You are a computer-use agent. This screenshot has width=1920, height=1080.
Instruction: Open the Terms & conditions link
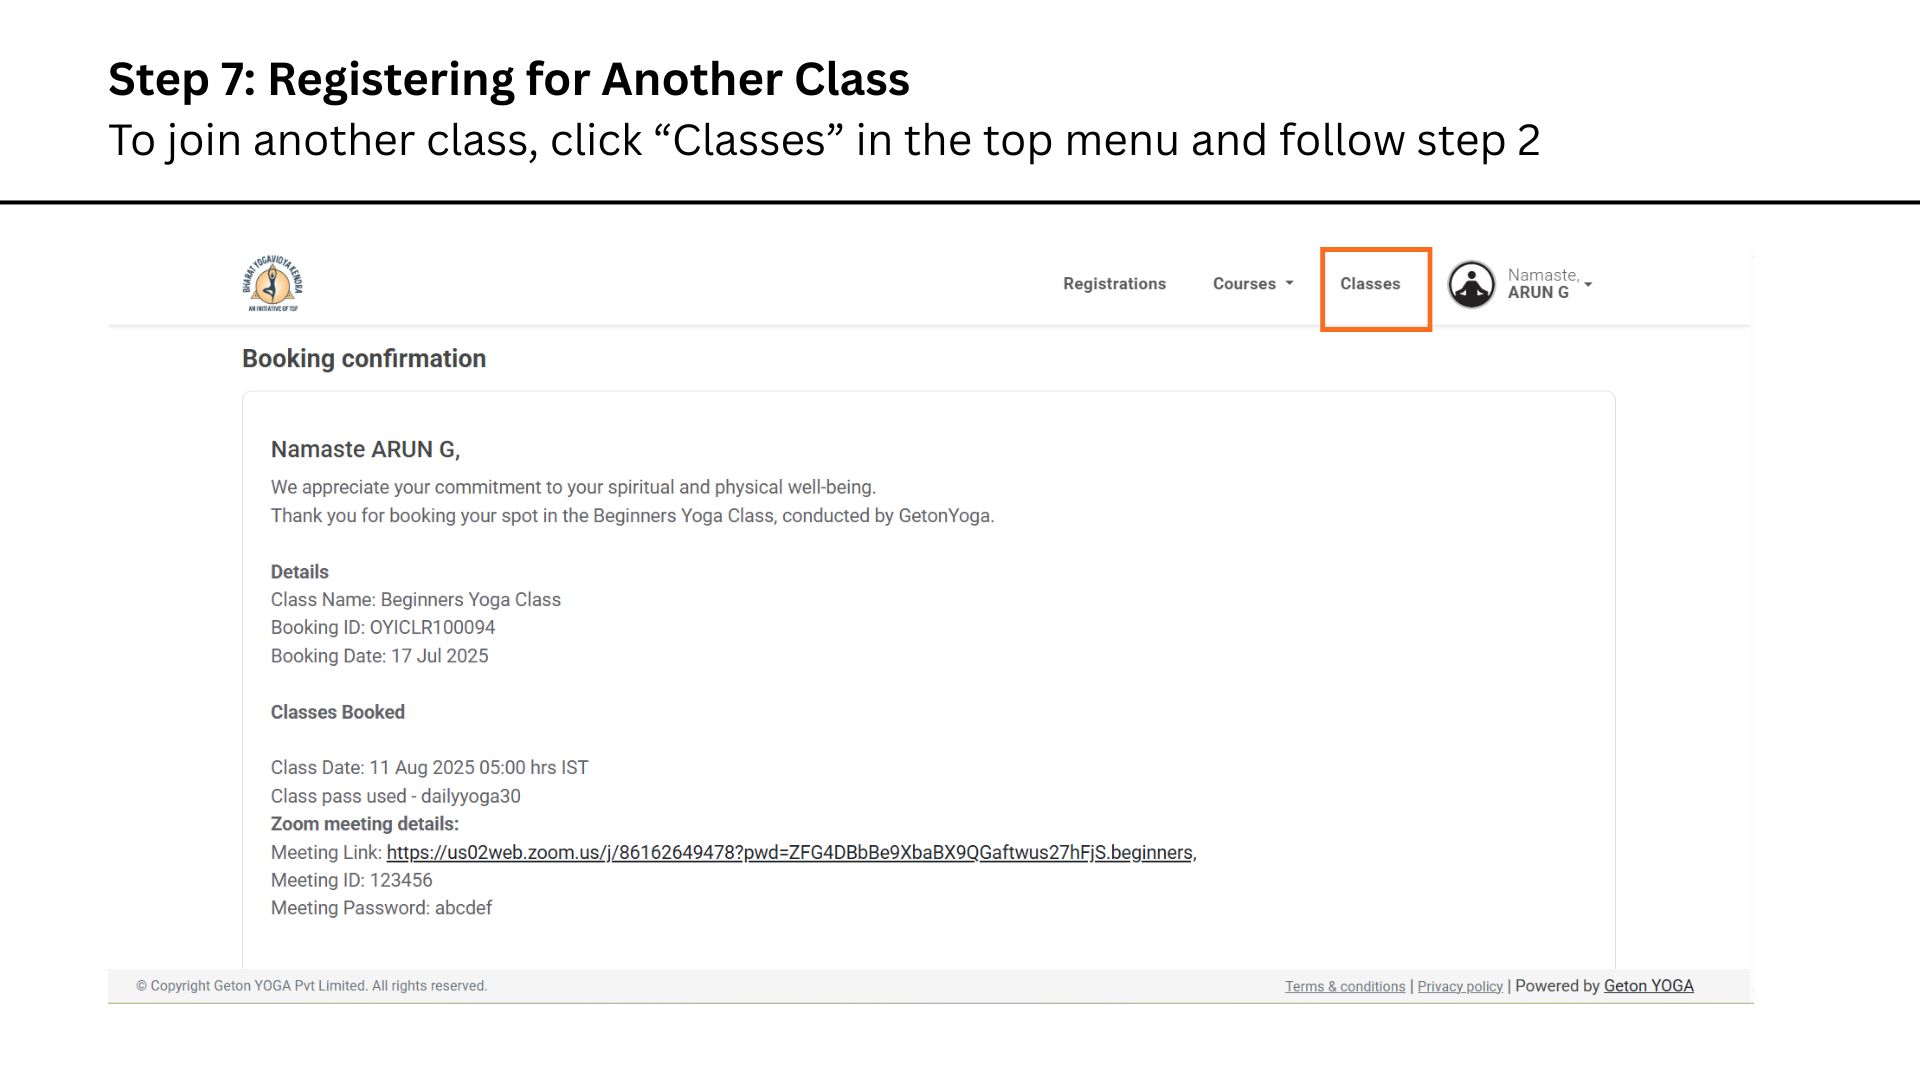1345,987
